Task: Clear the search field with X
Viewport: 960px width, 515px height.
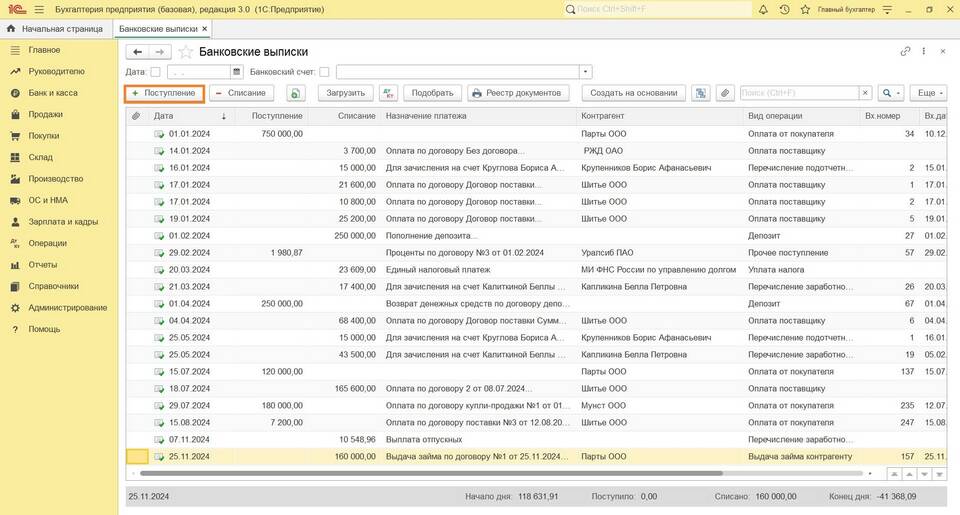Action: pyautogui.click(x=864, y=93)
